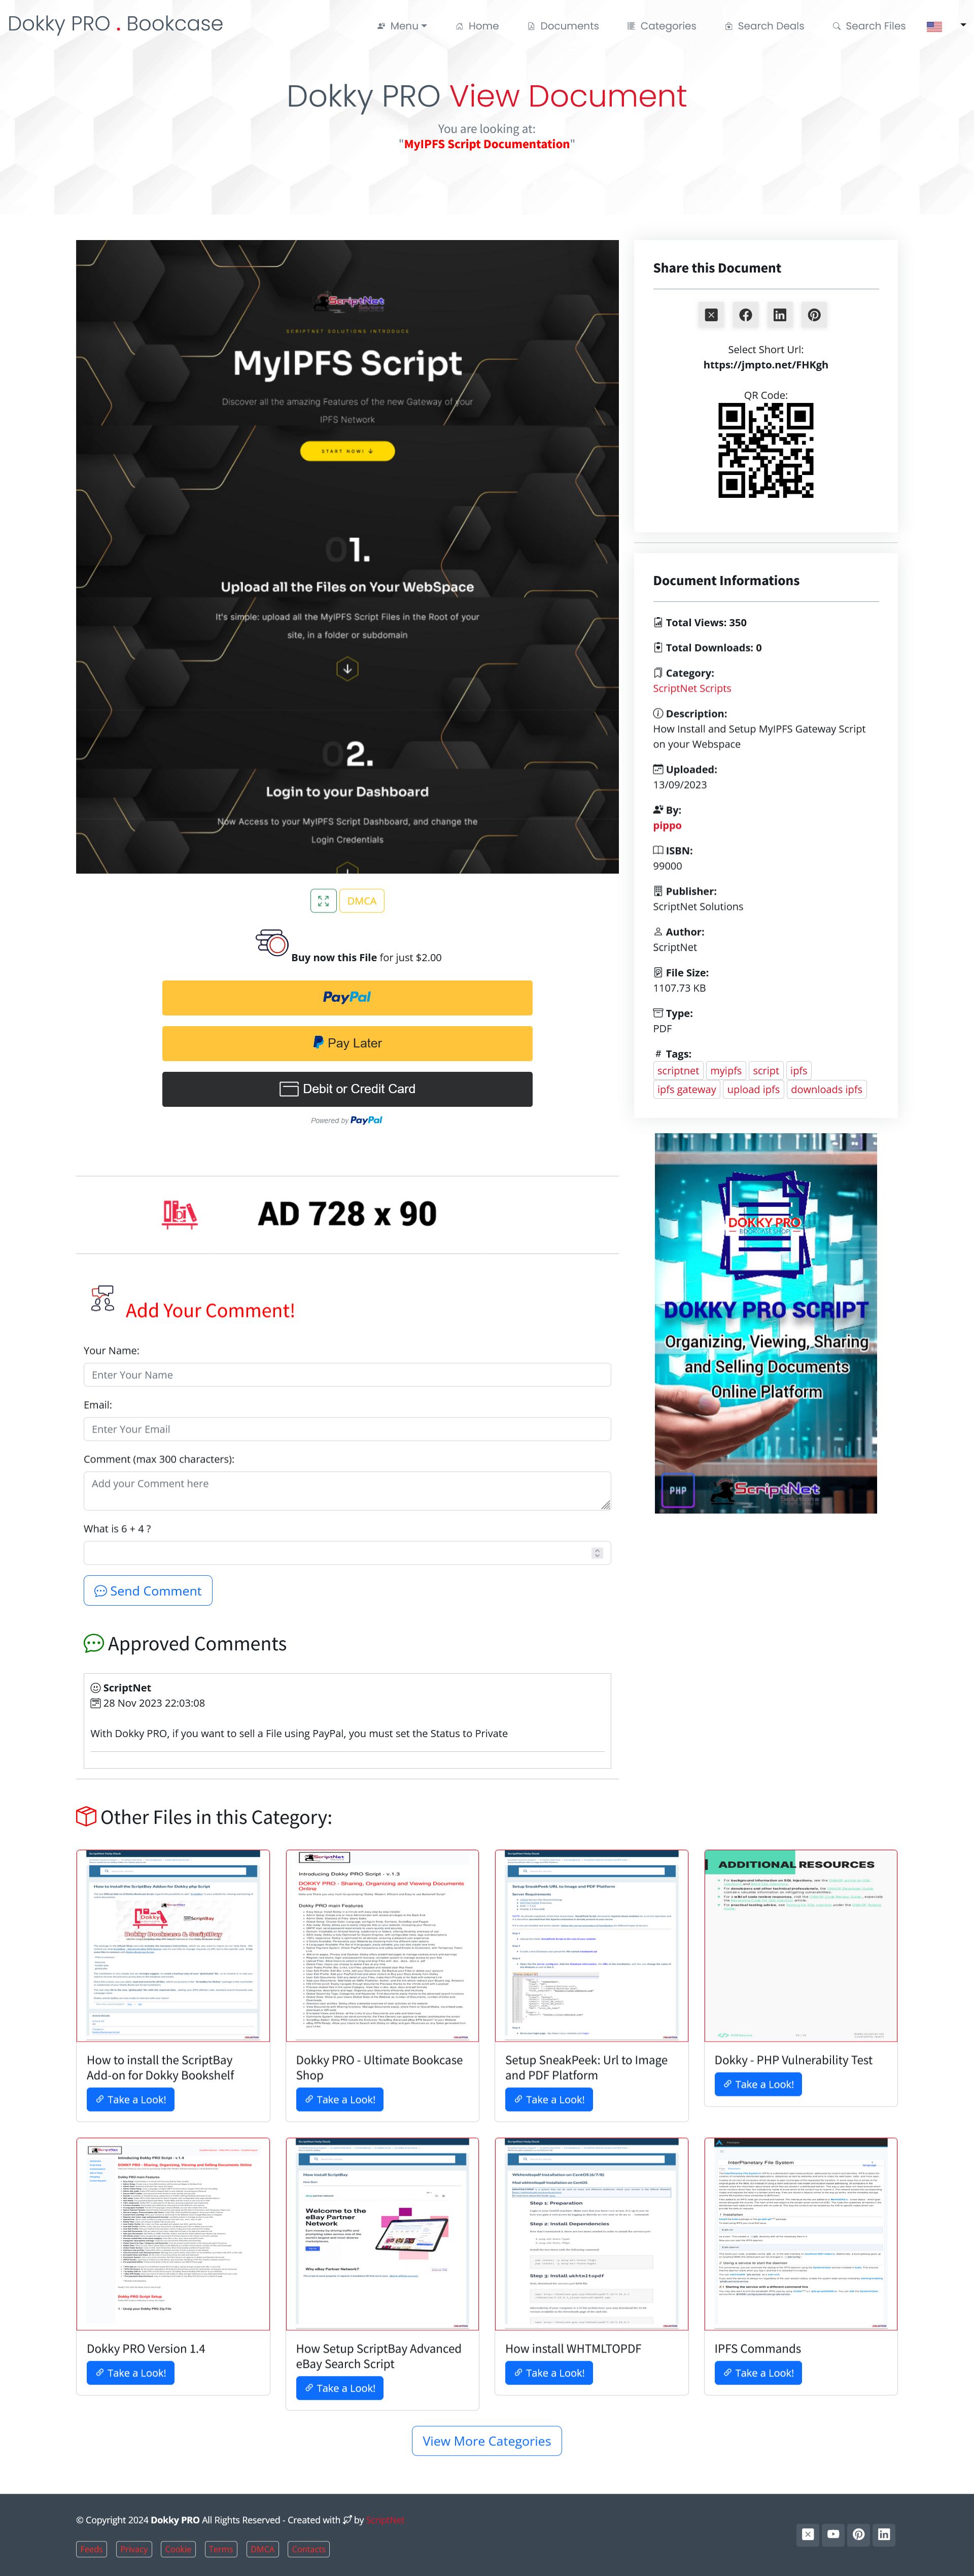Viewport: 974px width, 2576px height.
Task: Click footer LinkedIn icon
Action: [x=884, y=2534]
